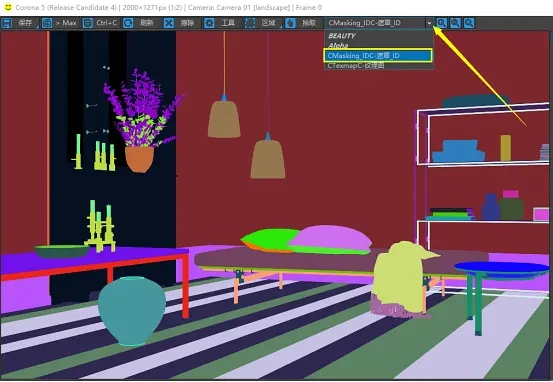
Task: Click the teal vase in the render
Action: click(132, 310)
